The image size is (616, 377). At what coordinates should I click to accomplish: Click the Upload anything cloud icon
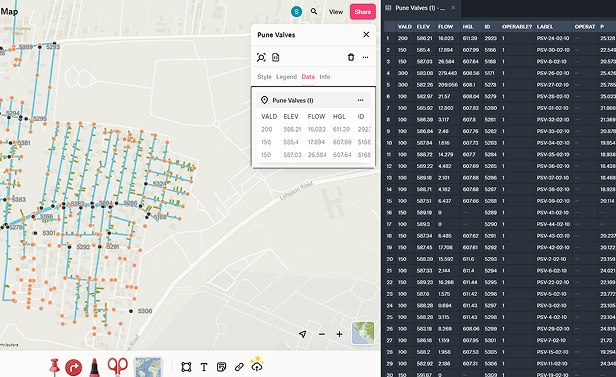257,364
